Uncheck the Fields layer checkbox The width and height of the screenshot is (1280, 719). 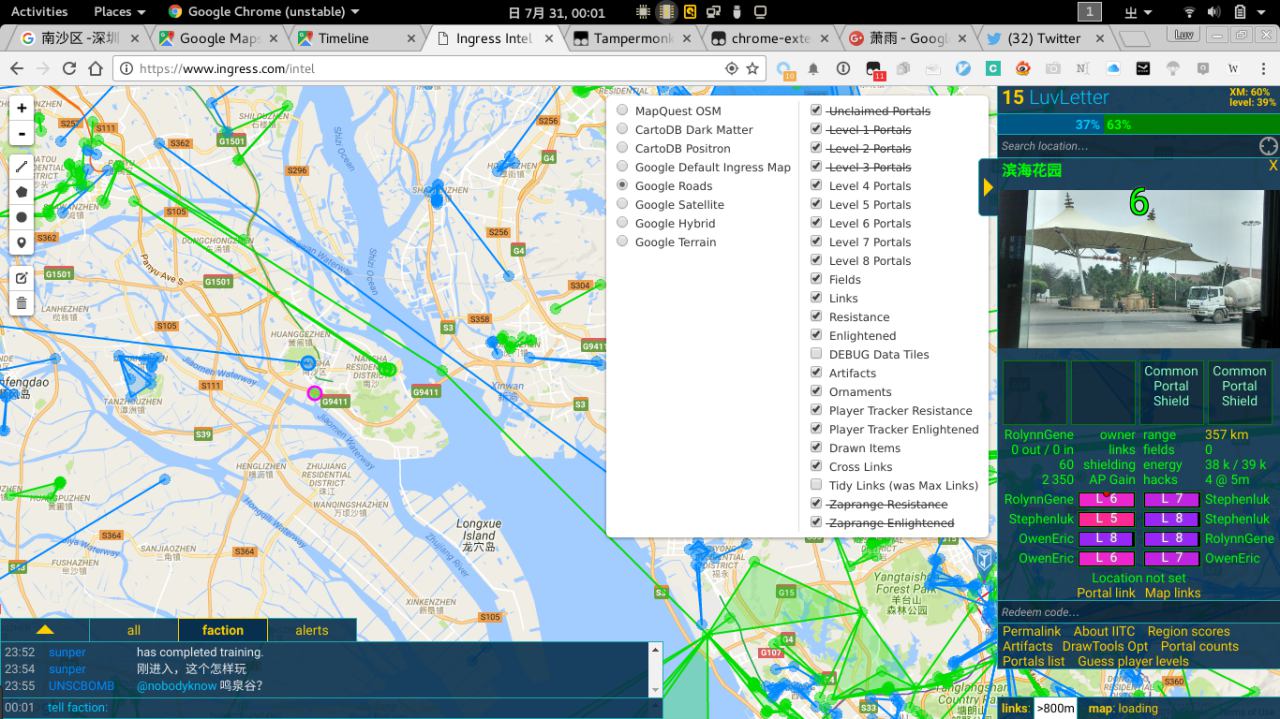pos(817,279)
